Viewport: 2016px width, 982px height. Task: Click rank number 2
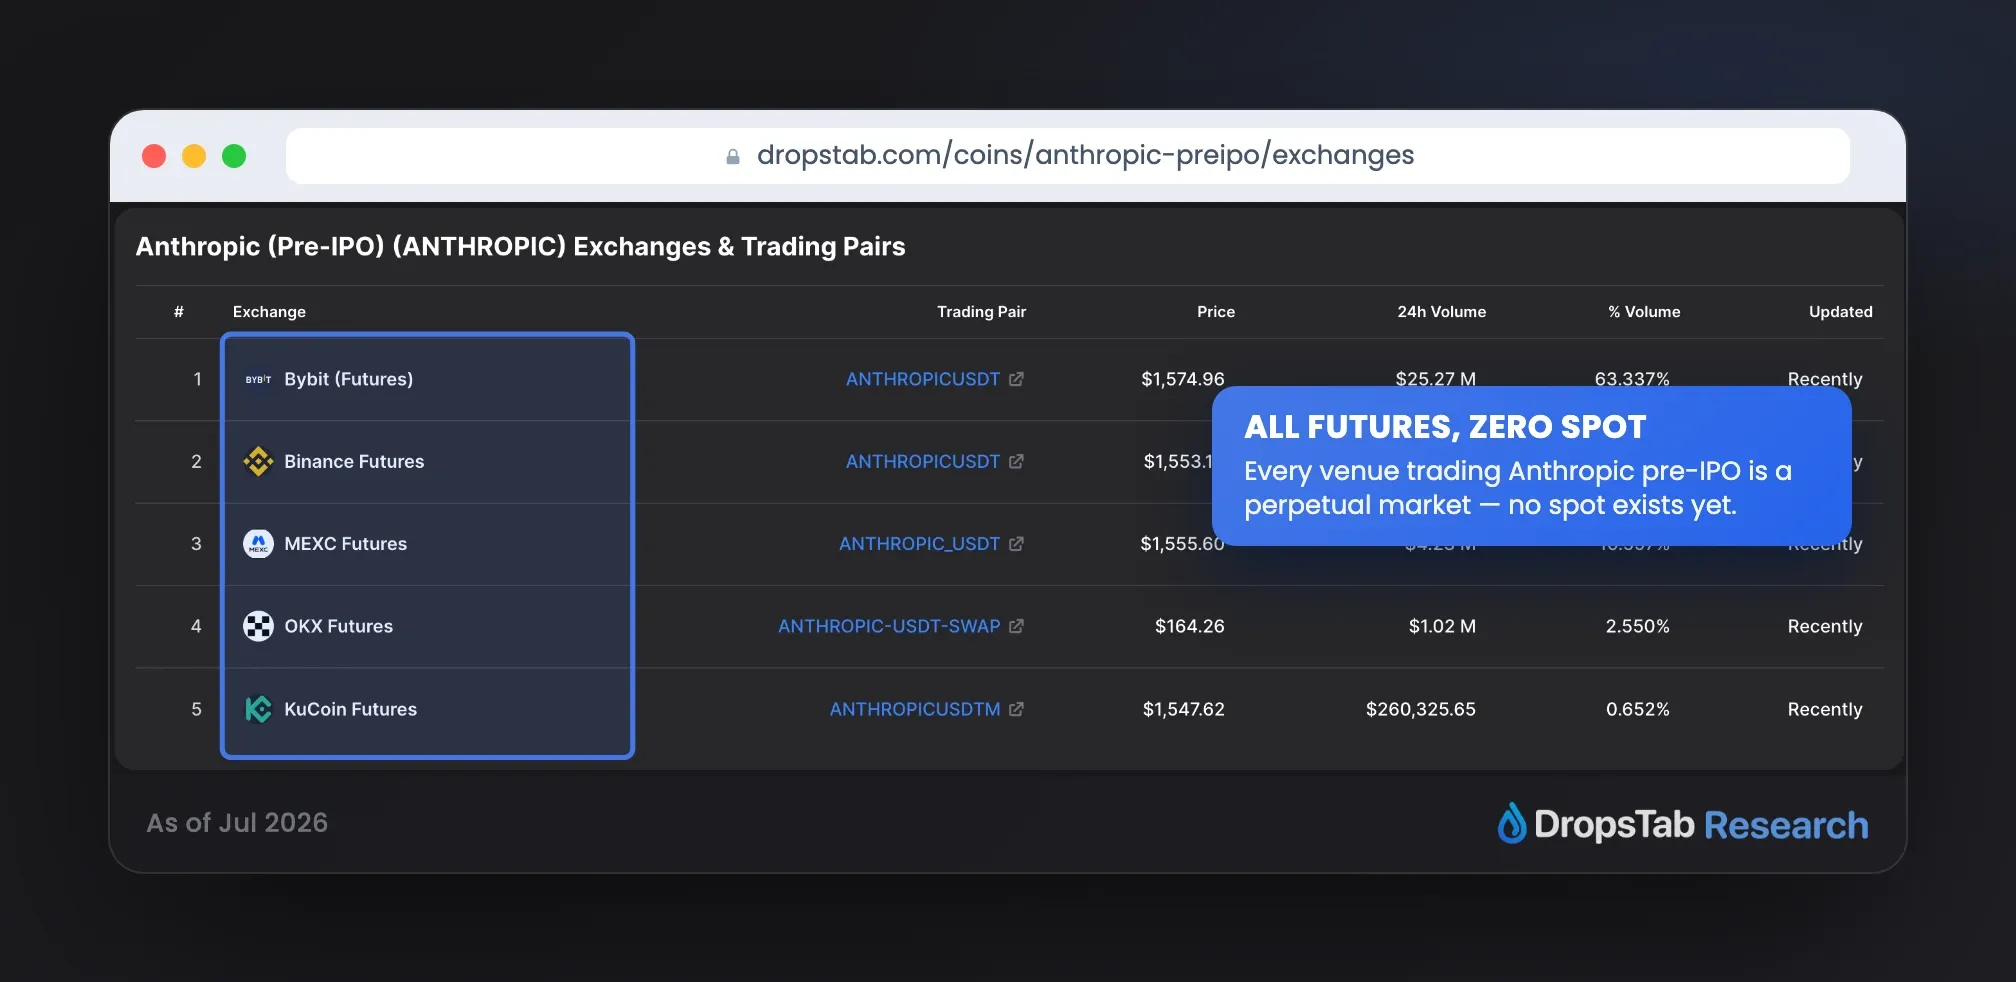click(x=196, y=461)
